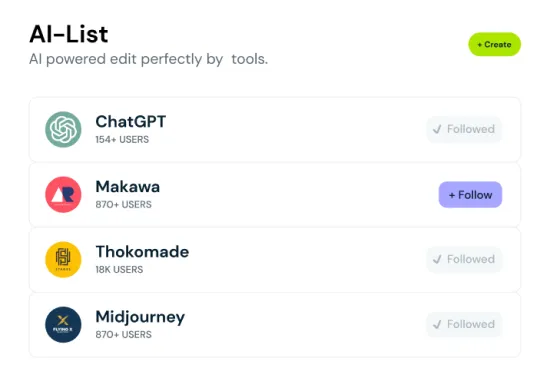Unfollow ChatGPT via its Followed toggle
Image resolution: width=550 pixels, height=385 pixels.
464,129
